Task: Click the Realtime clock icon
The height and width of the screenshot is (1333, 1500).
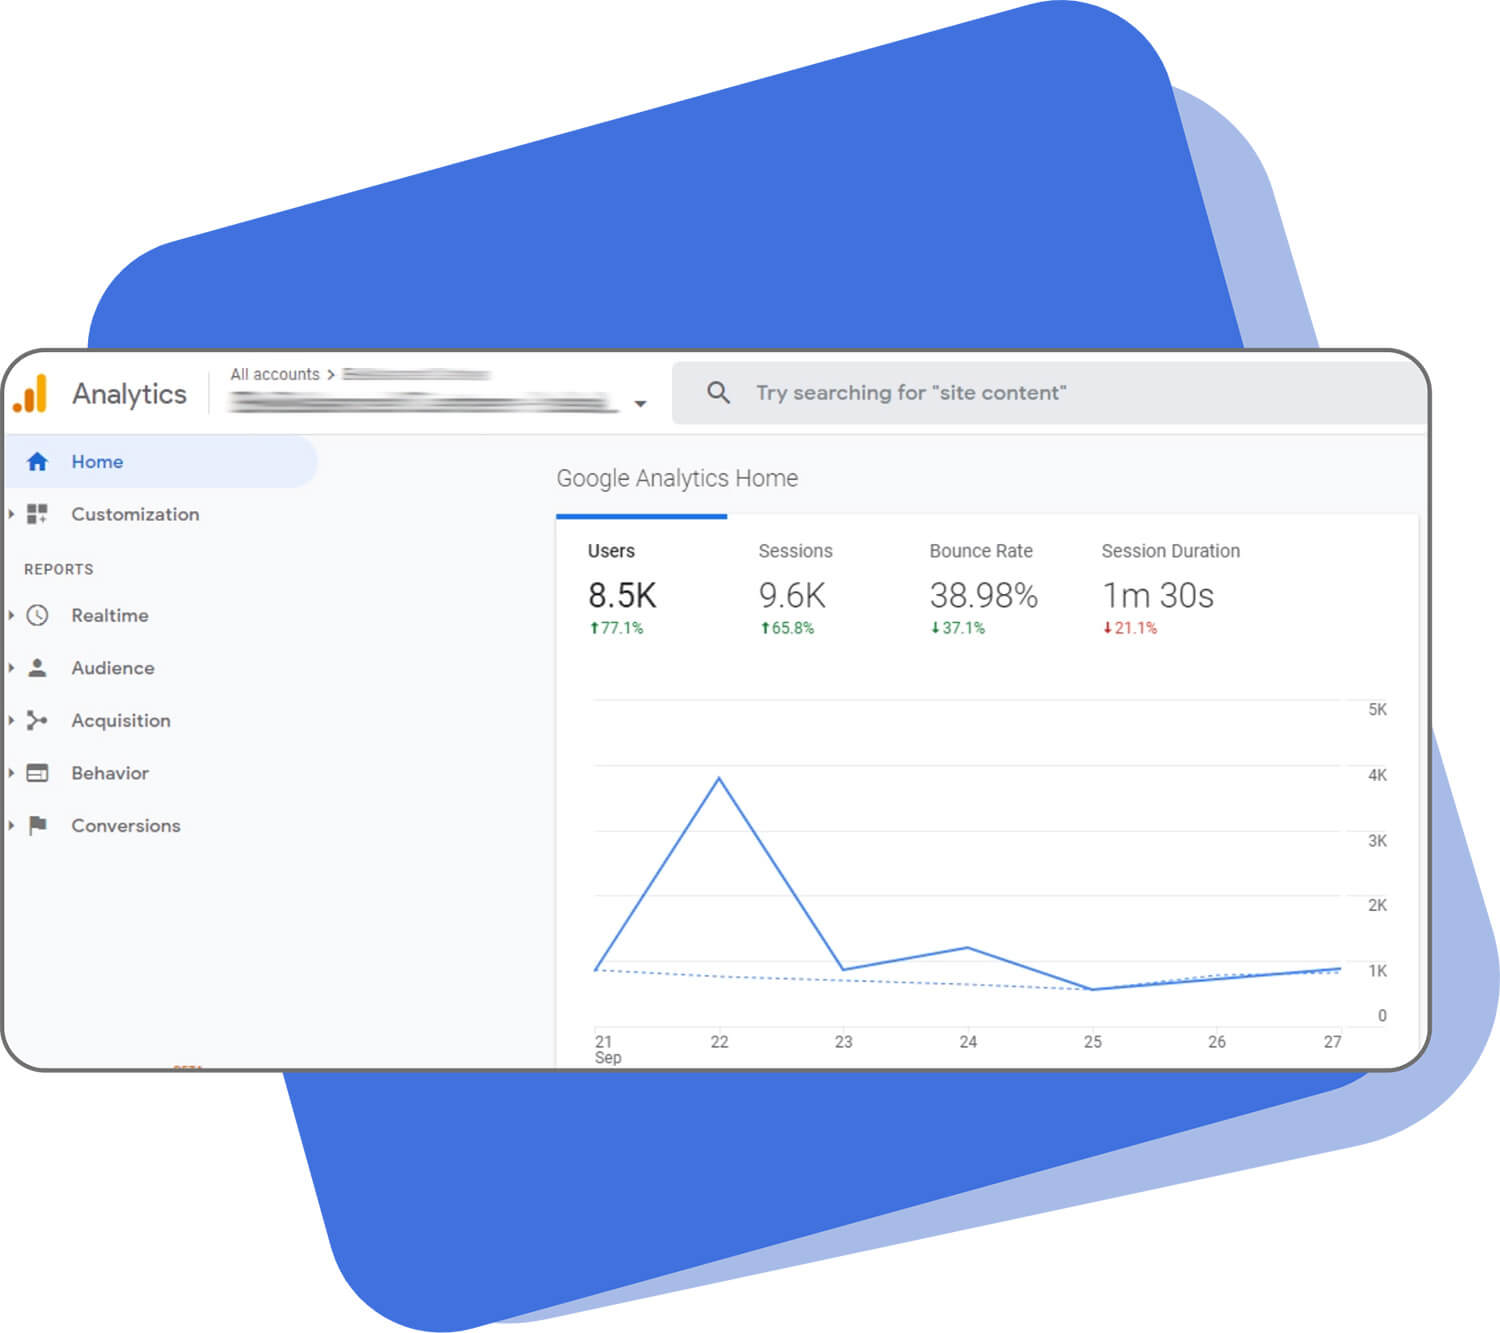Action: pyautogui.click(x=37, y=615)
